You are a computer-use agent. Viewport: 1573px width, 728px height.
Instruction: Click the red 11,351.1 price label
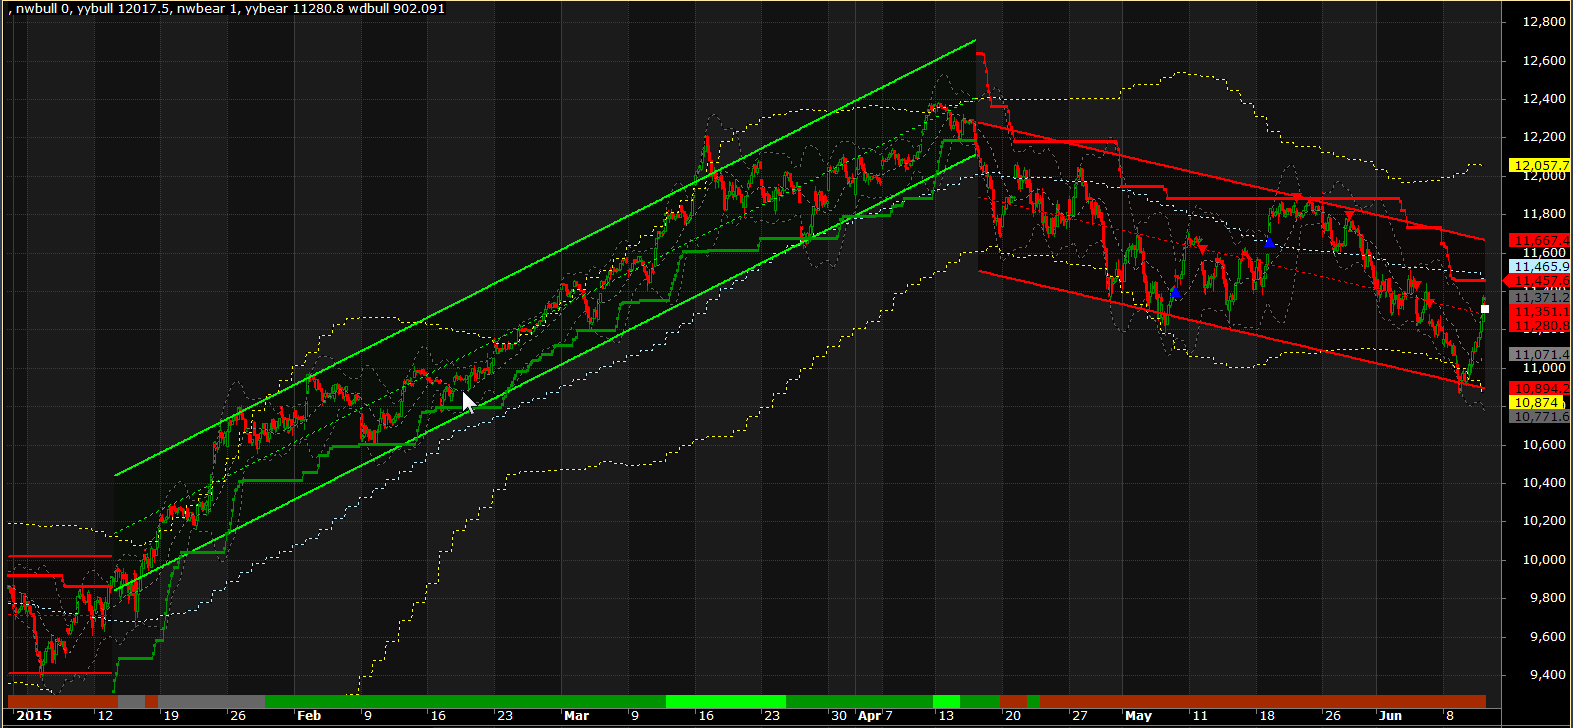[x=1540, y=312]
